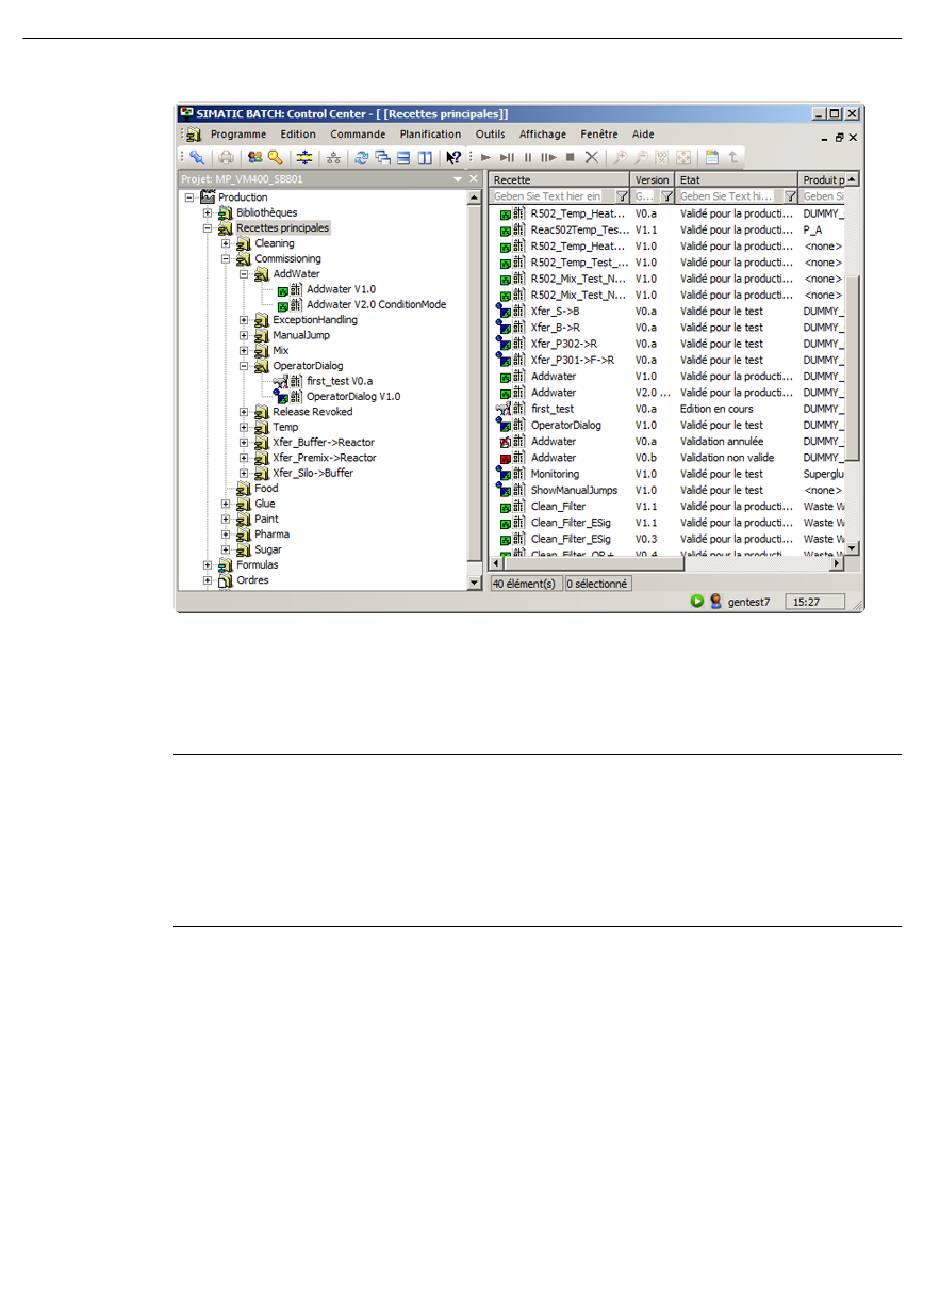Click the tile vertically toolbar icon
950x1301 pixels.
(425, 157)
